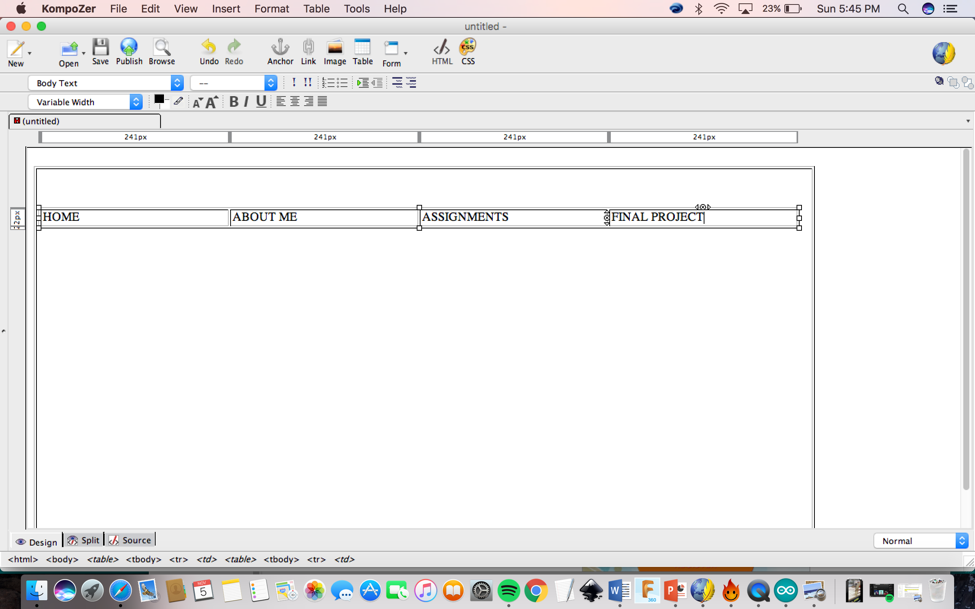Open Google Chrome from the Dock

coord(536,590)
